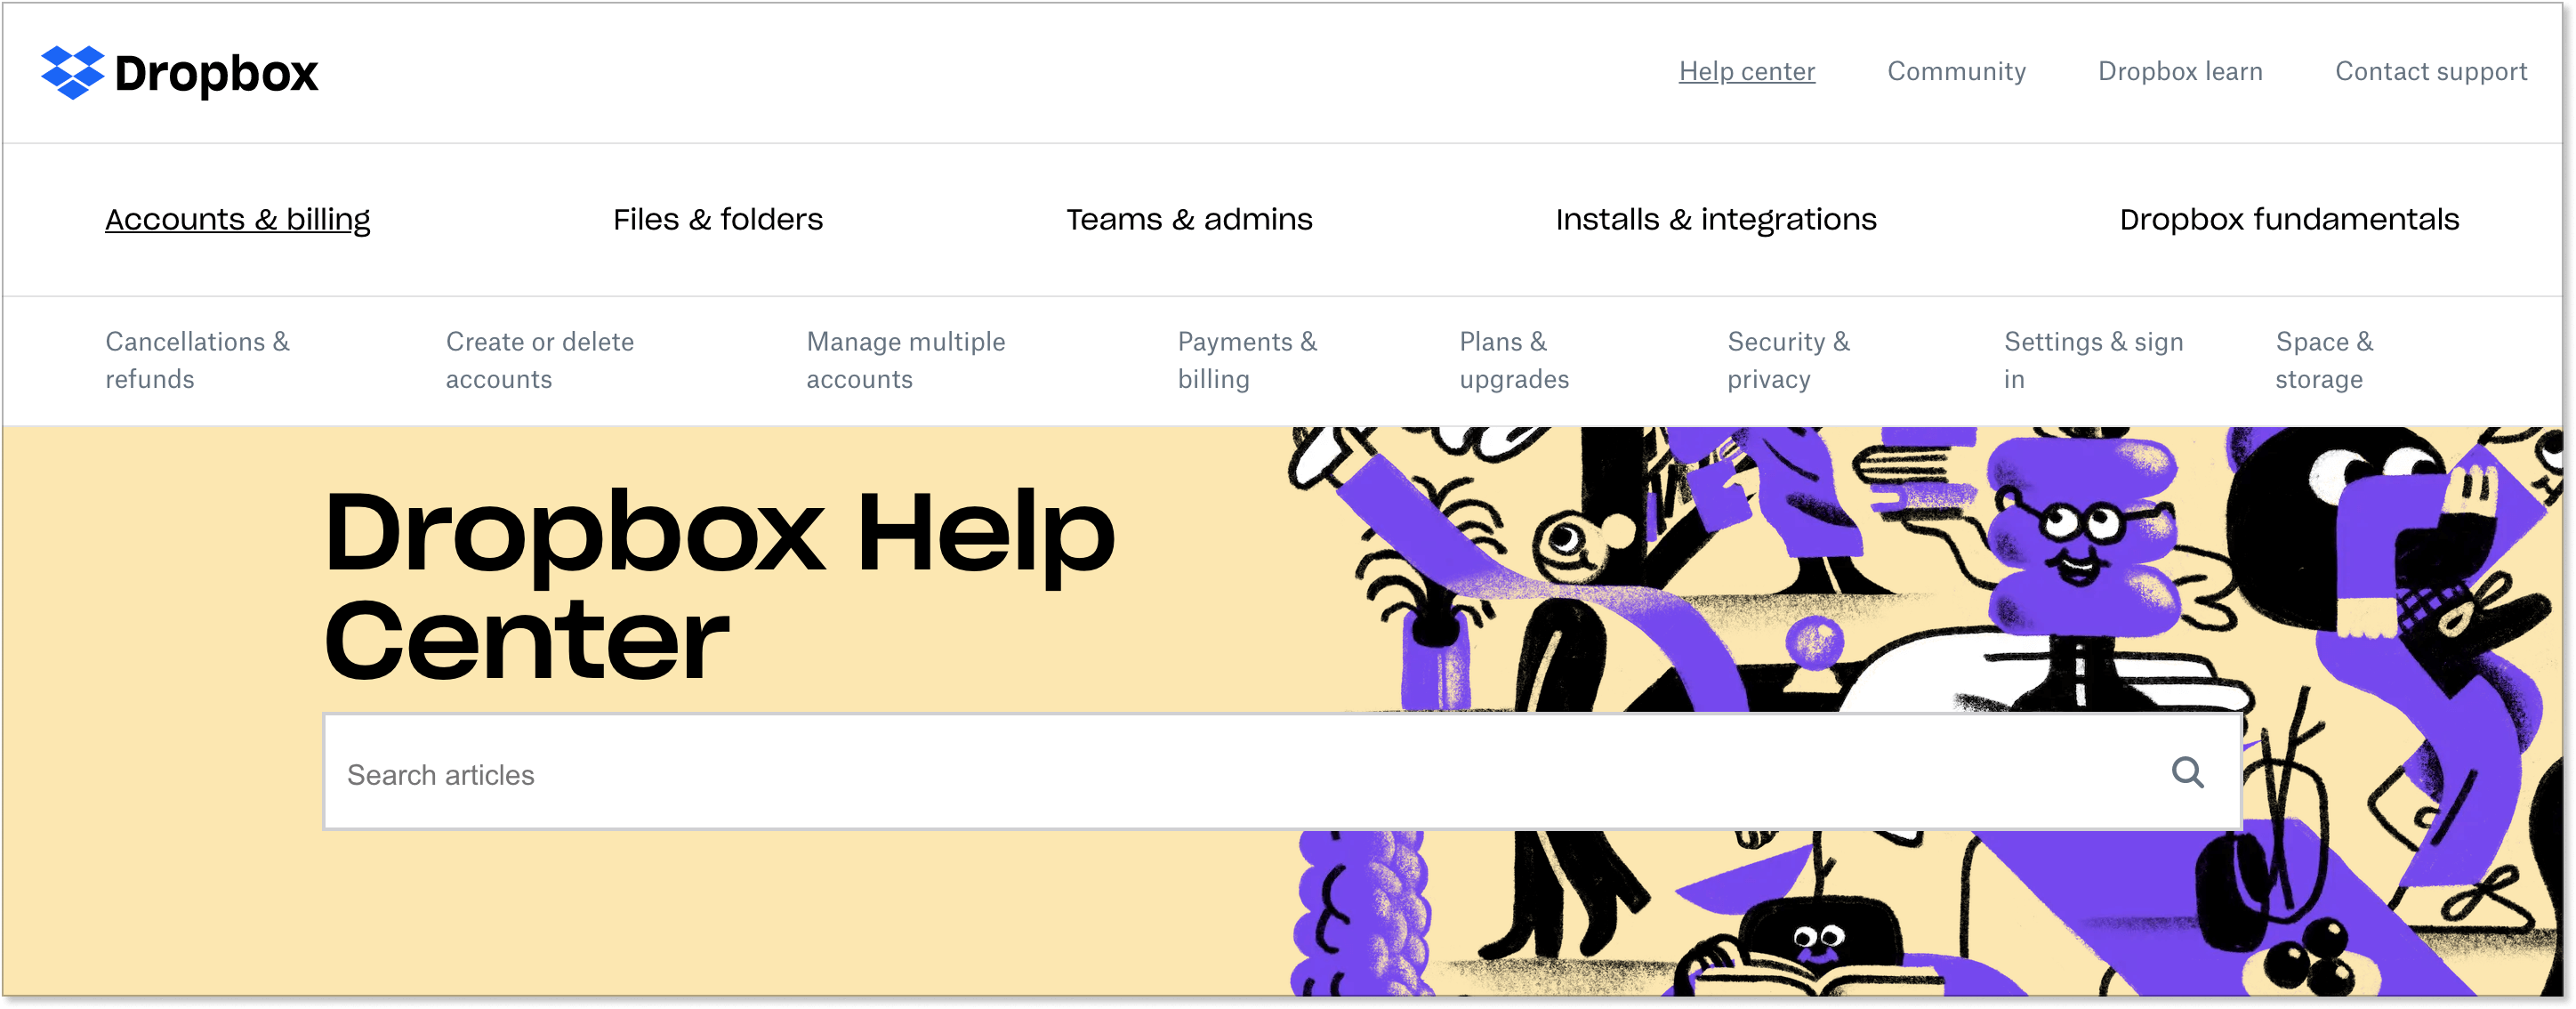Navigate to Dropbox learn page
The width and height of the screenshot is (2576, 1009).
2180,70
